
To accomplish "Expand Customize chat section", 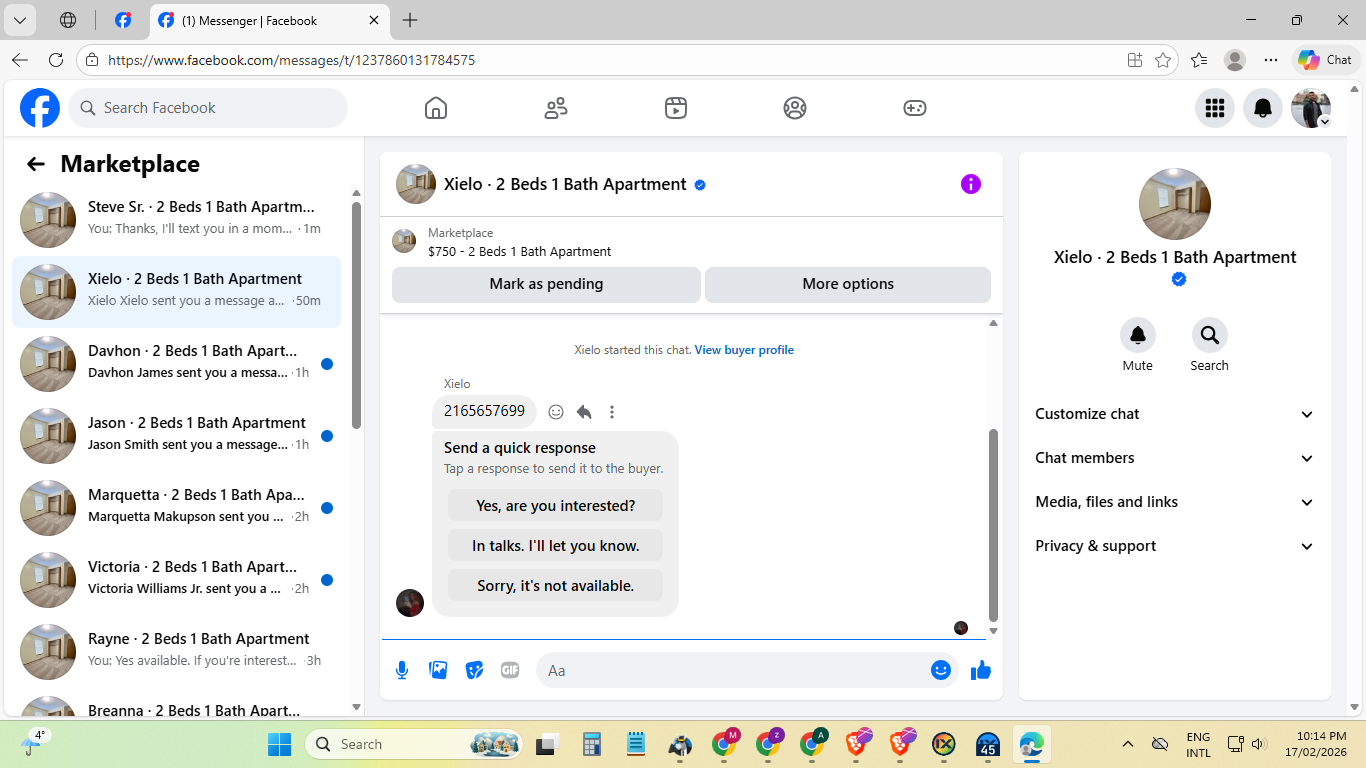I will pyautogui.click(x=1175, y=414).
